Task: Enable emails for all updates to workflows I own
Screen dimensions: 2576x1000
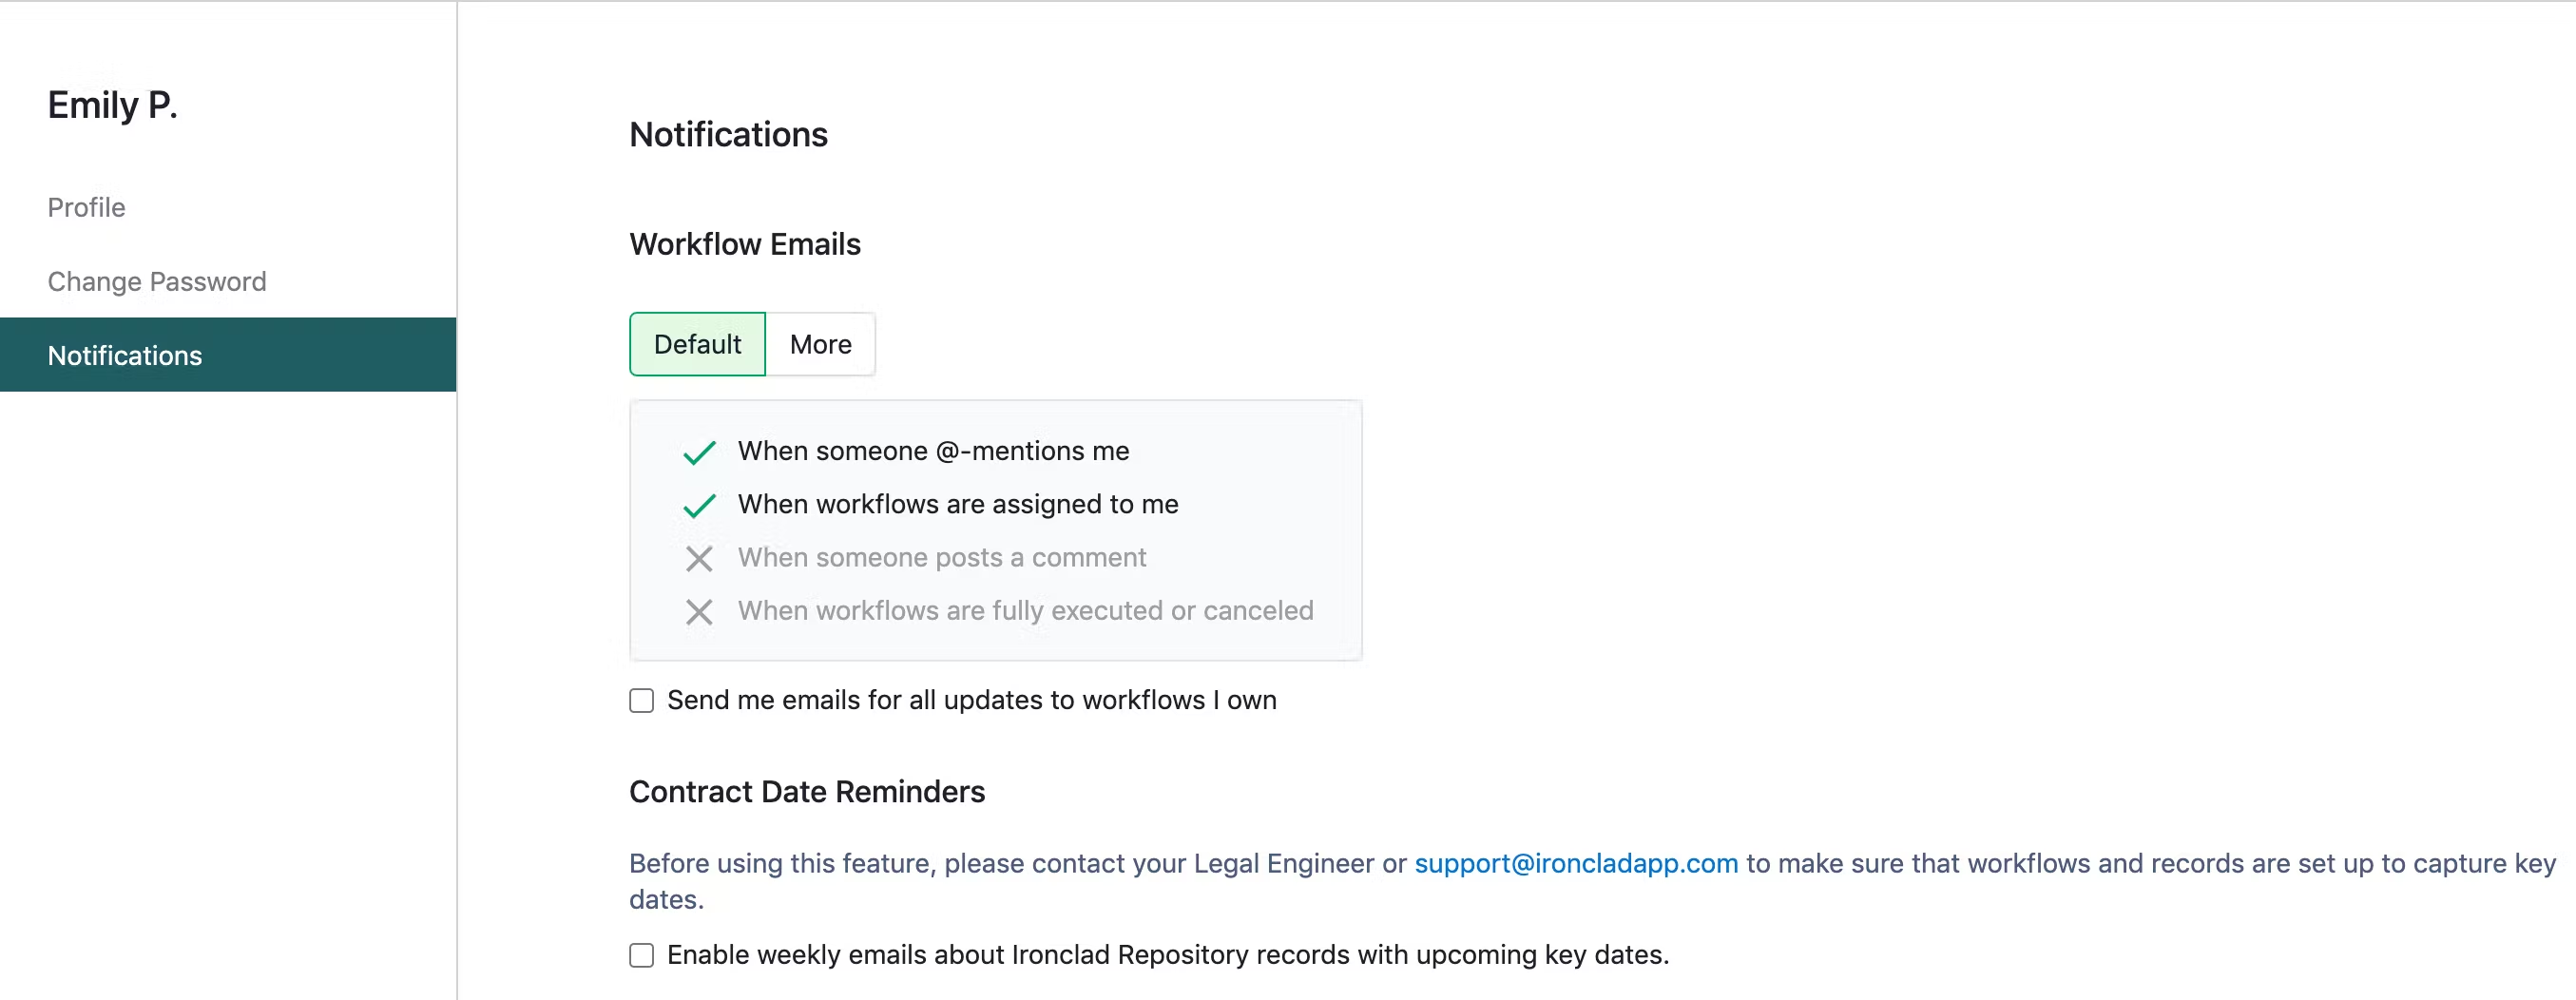Action: (642, 700)
